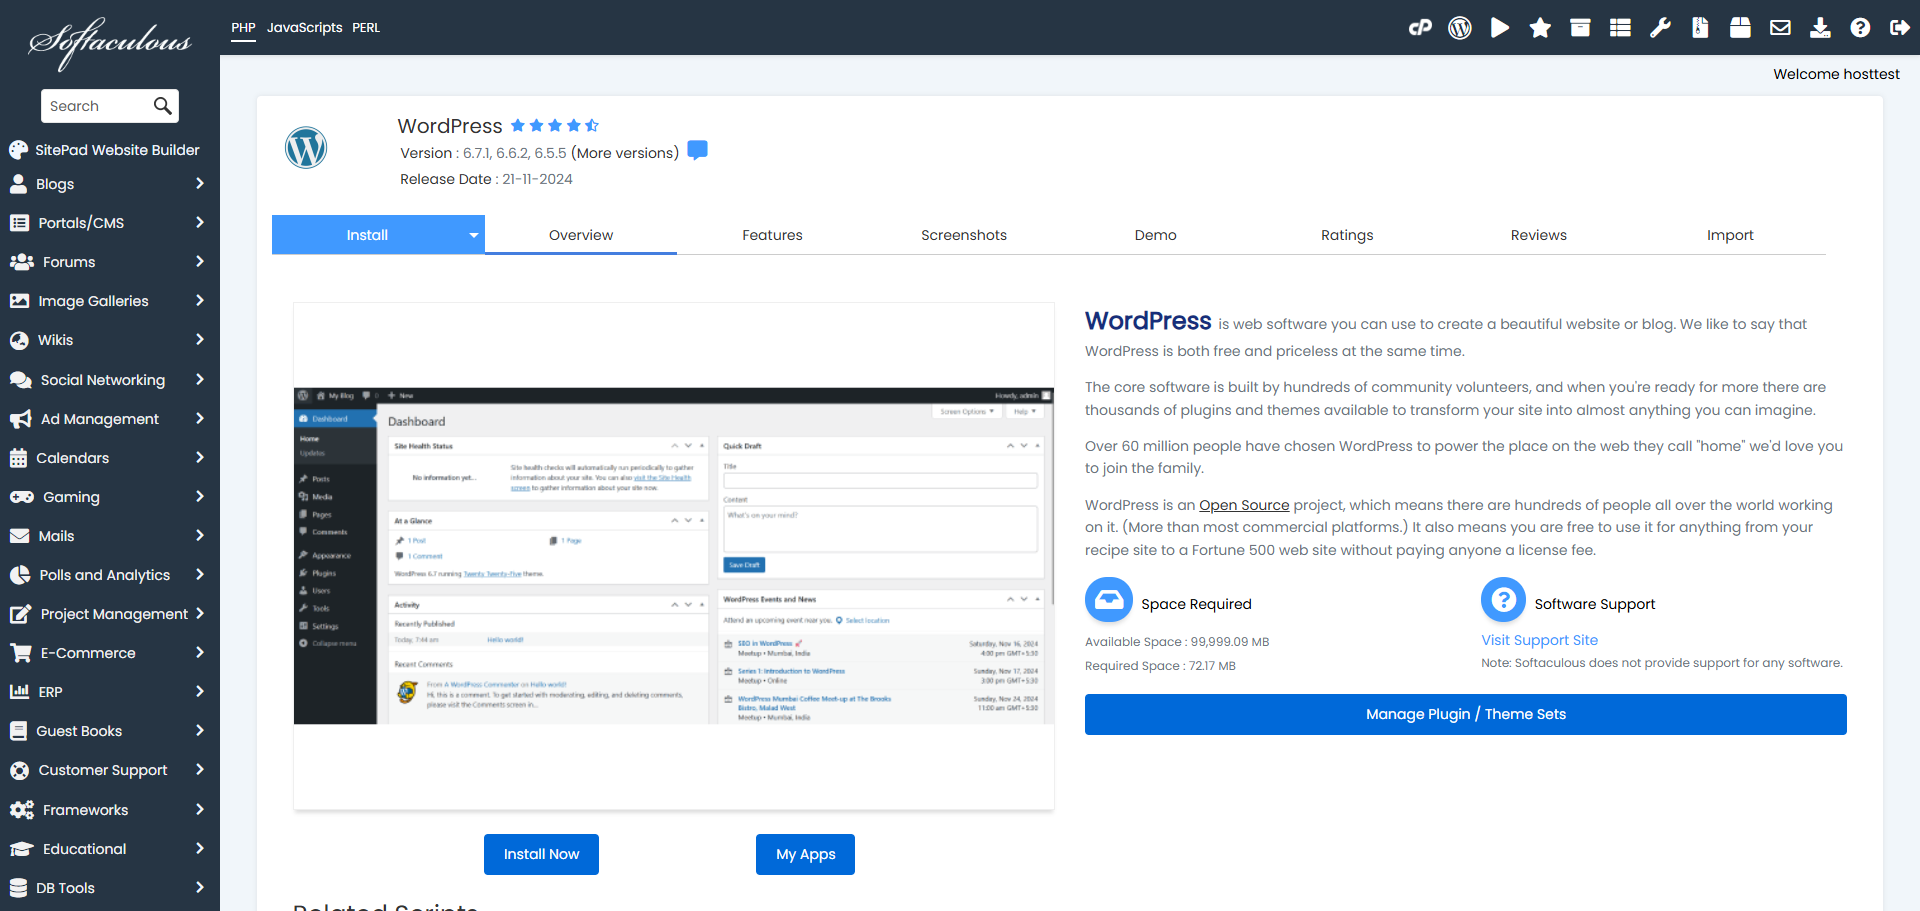Open the Ratings tab
The image size is (1920, 911).
coord(1347,235)
